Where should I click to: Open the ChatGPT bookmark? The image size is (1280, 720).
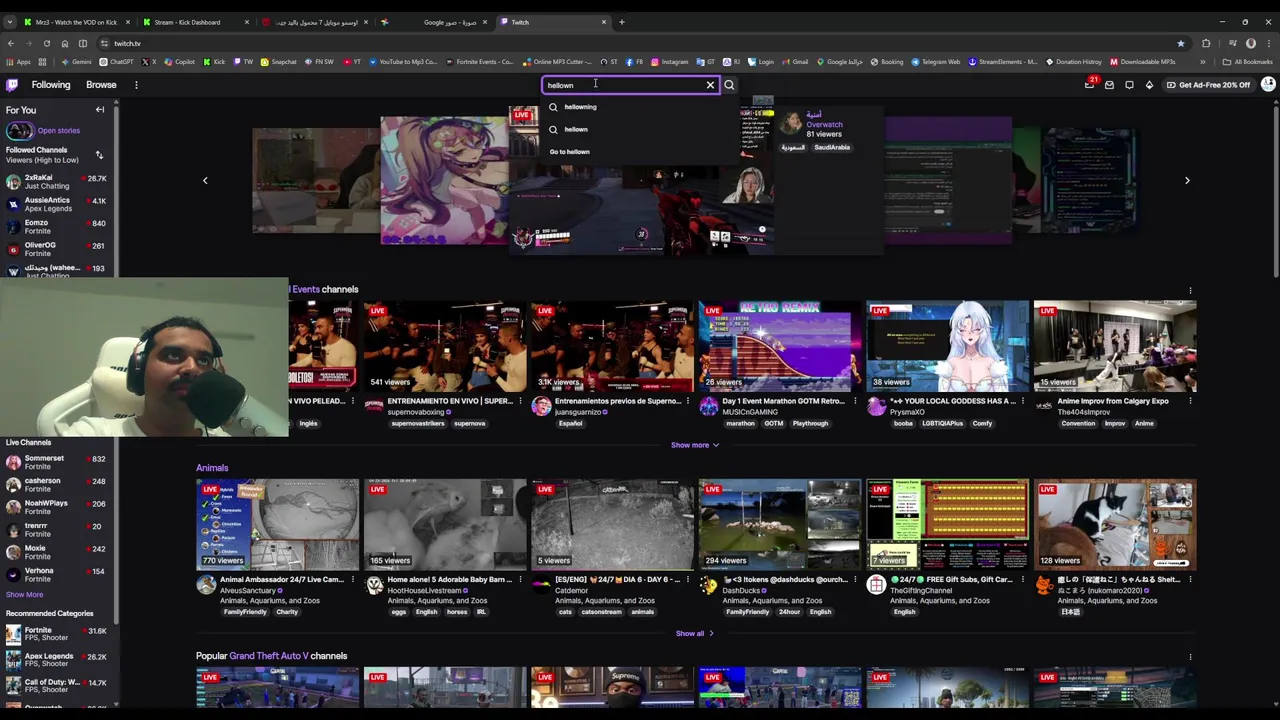click(x=116, y=62)
